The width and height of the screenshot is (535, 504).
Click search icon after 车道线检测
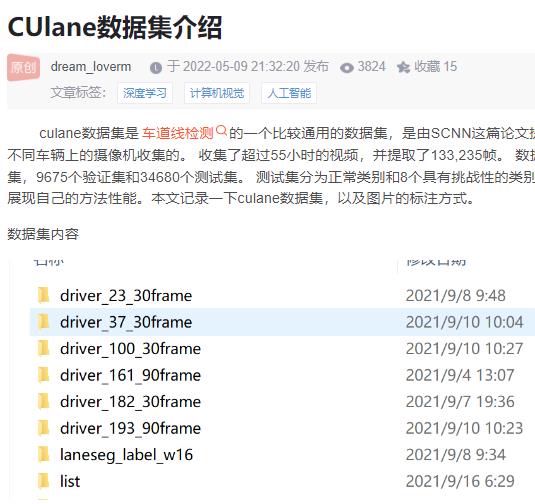pos(221,130)
